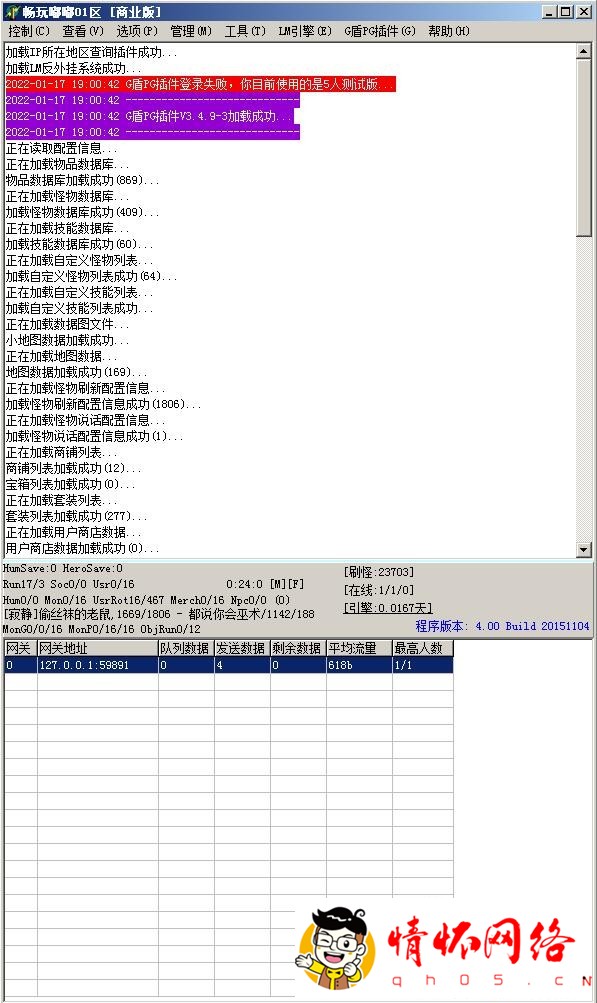Click the log scrollbar down arrow
Image resolution: width=597 pixels, height=1003 pixels.
coord(584,549)
